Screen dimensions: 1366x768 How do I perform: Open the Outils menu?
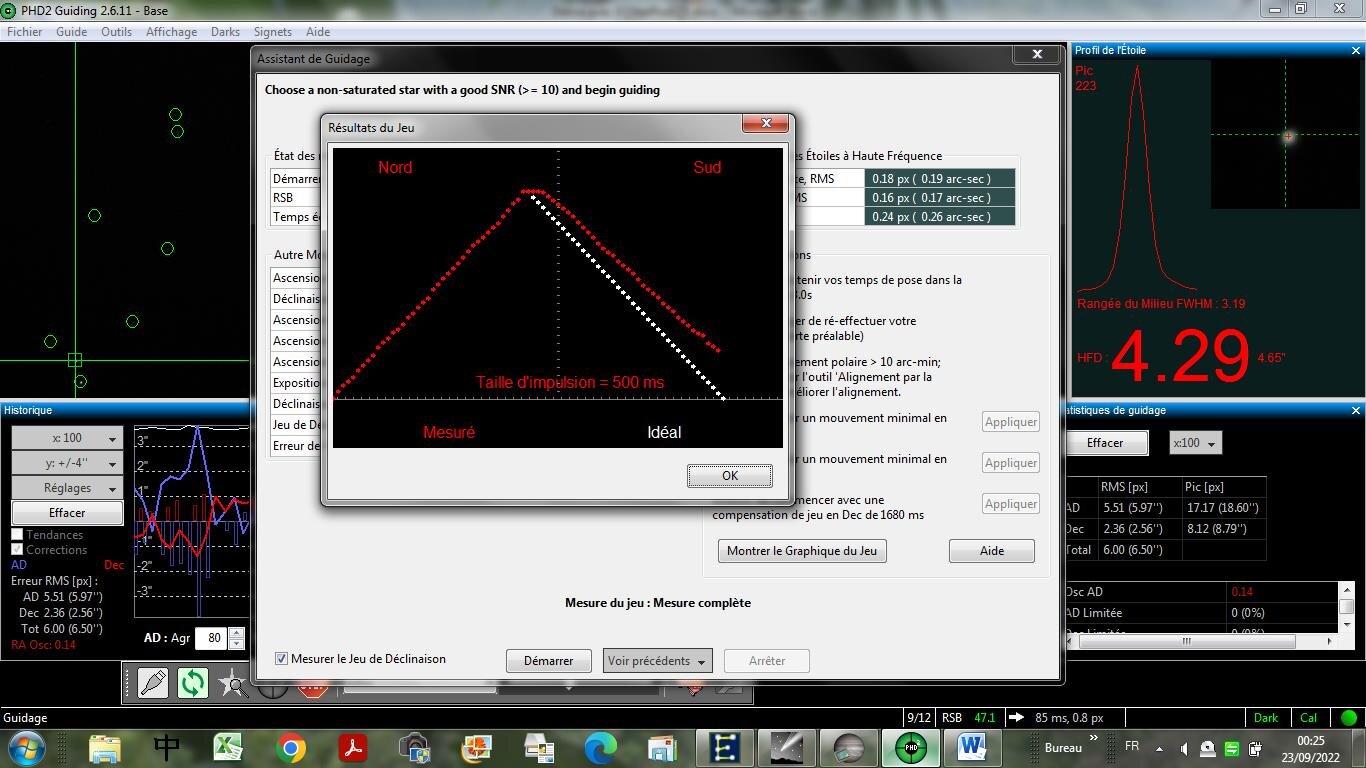tap(116, 32)
